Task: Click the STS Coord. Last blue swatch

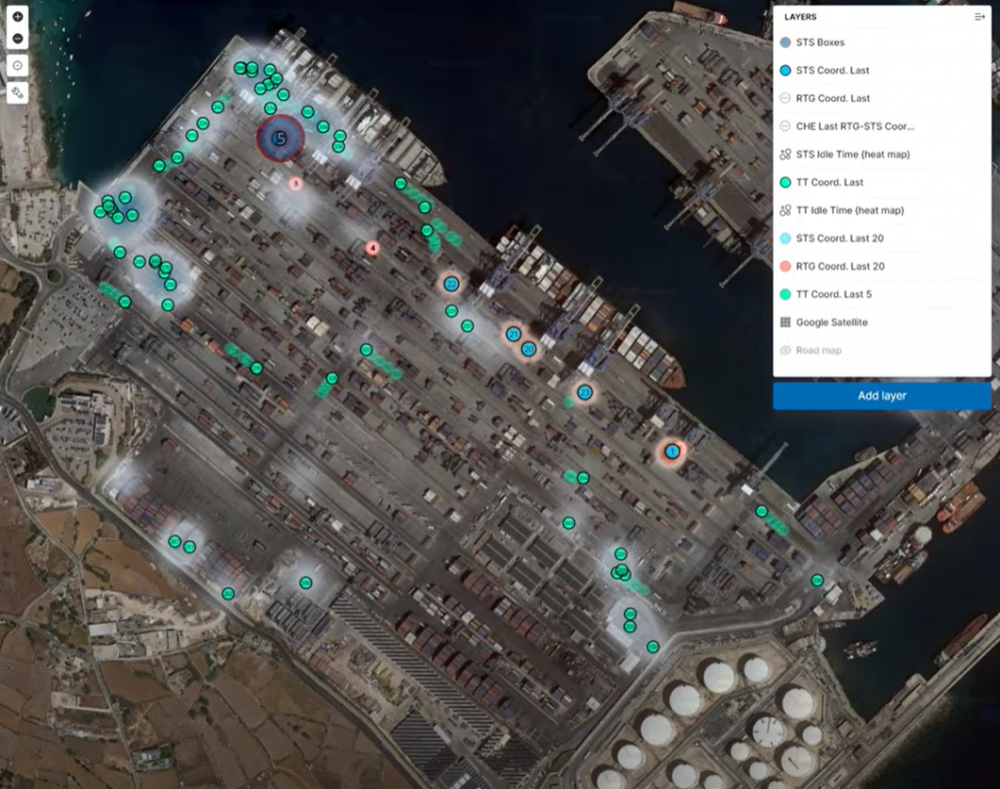Action: pyautogui.click(x=785, y=71)
